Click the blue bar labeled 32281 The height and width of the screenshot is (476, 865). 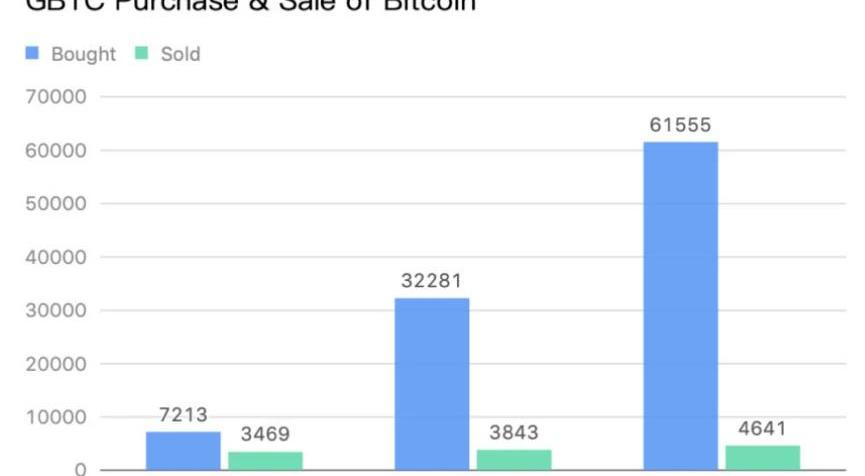[x=432, y=384]
